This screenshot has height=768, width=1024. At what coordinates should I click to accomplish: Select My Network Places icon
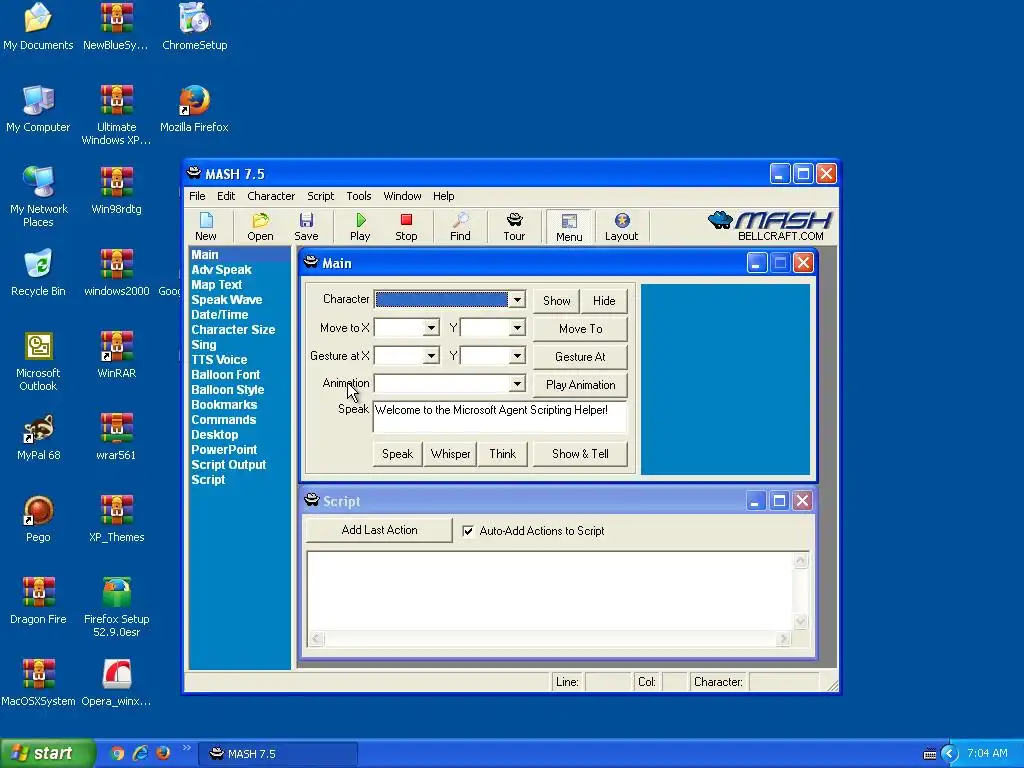click(38, 197)
